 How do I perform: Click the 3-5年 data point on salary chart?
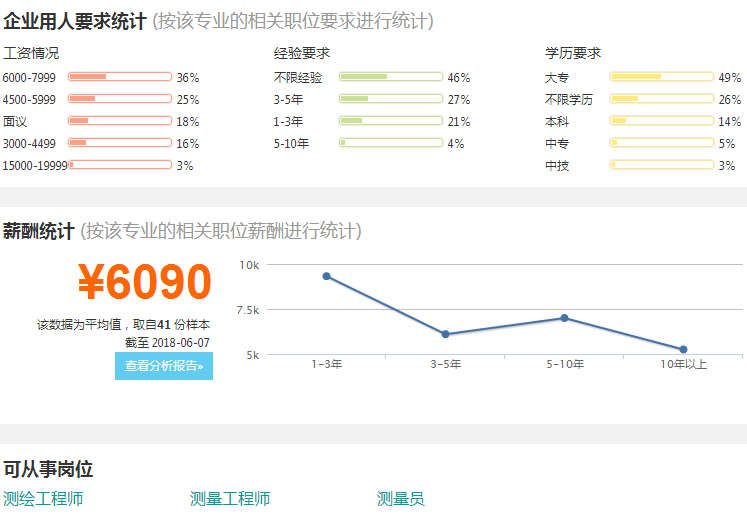pos(445,334)
